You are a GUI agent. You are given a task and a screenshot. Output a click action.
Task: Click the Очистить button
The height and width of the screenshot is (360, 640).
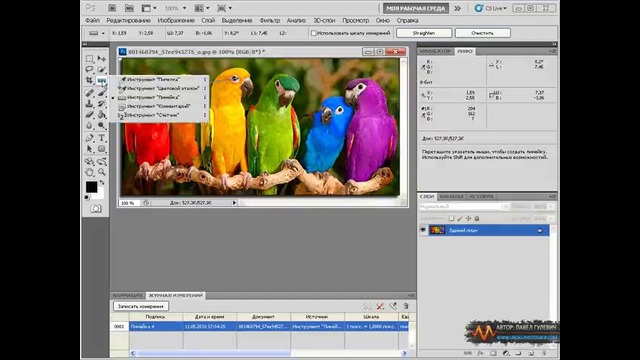pos(482,33)
